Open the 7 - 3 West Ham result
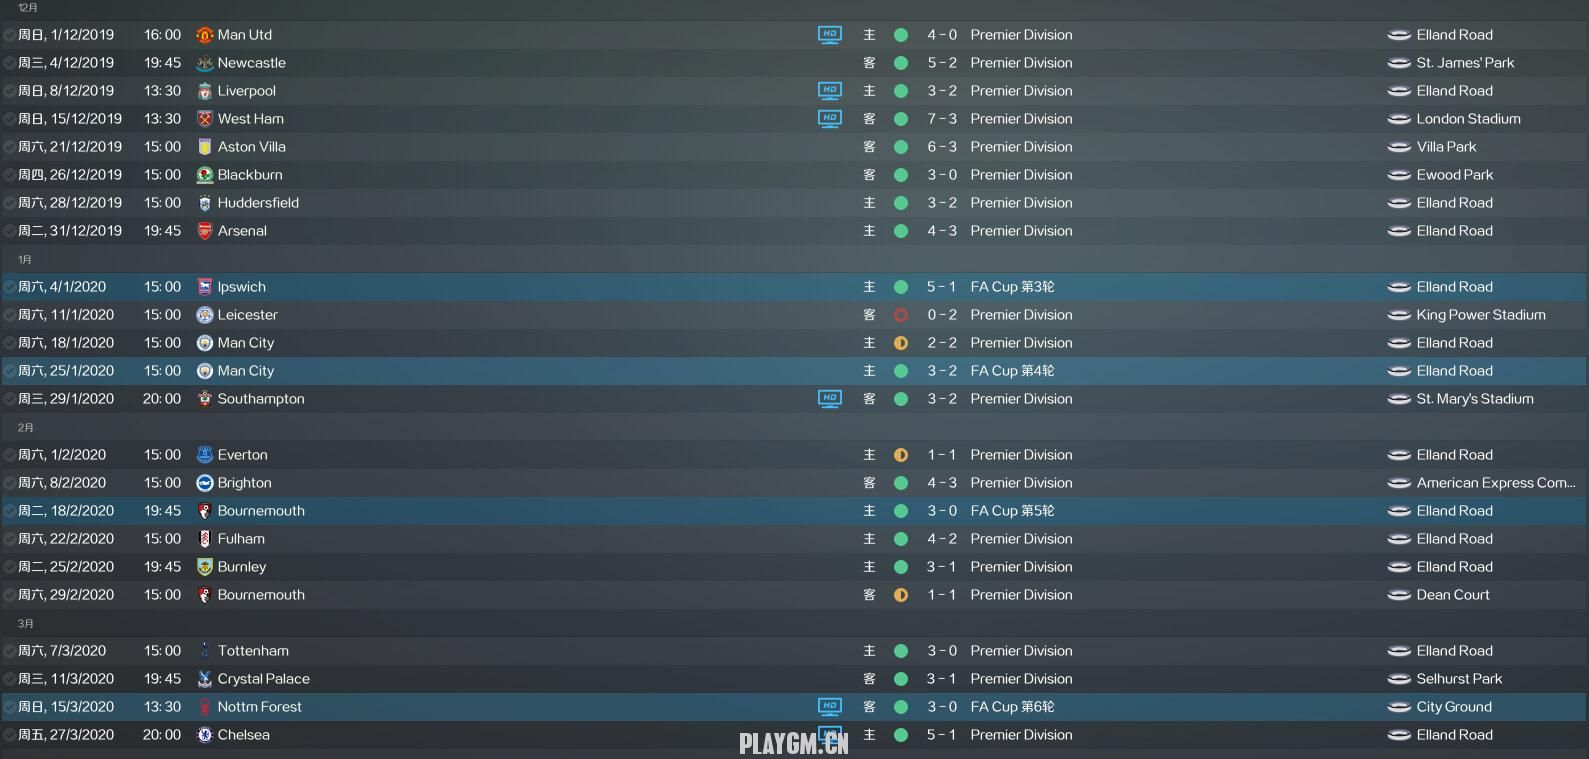This screenshot has height=759, width=1589. pyautogui.click(x=942, y=119)
